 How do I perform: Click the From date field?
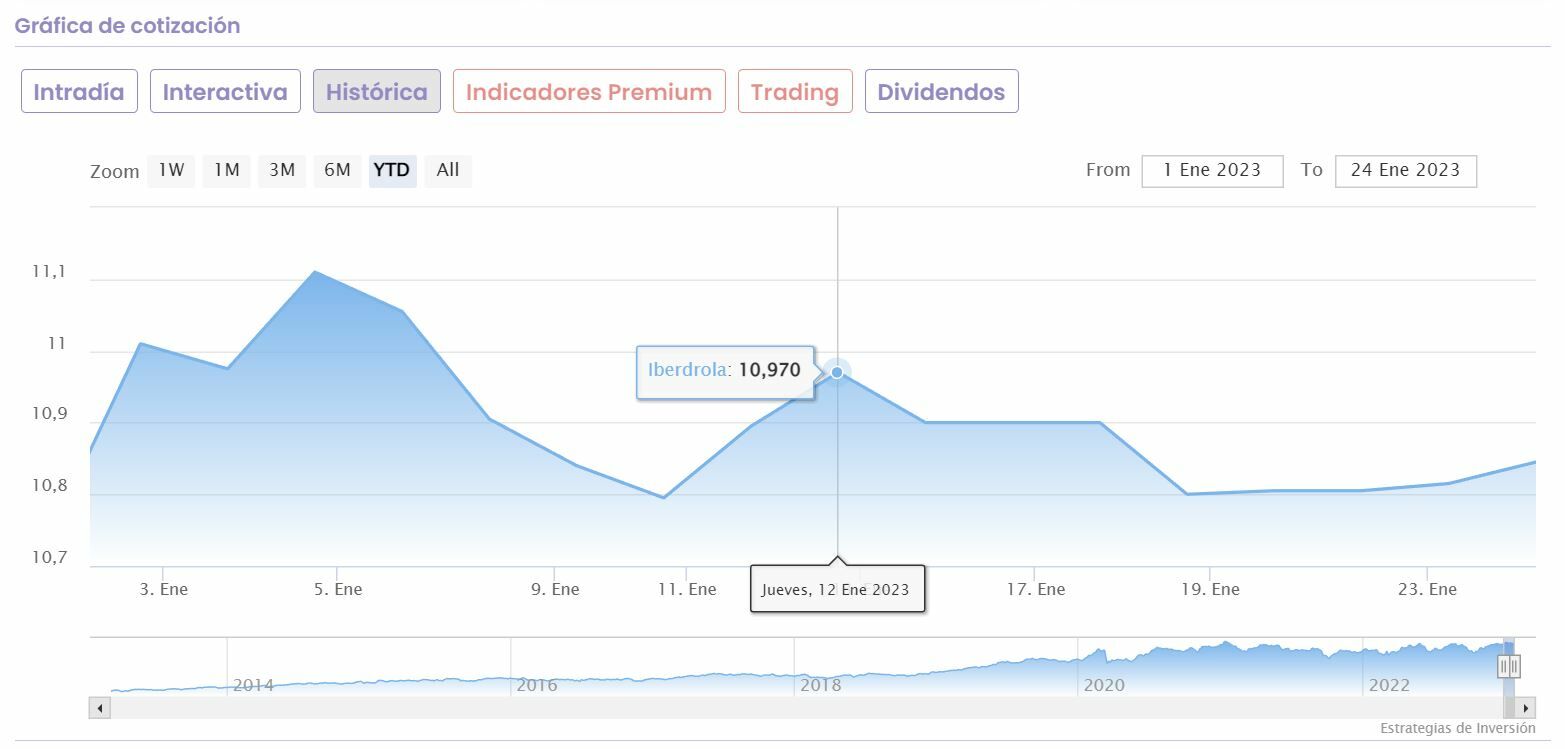(1212, 170)
